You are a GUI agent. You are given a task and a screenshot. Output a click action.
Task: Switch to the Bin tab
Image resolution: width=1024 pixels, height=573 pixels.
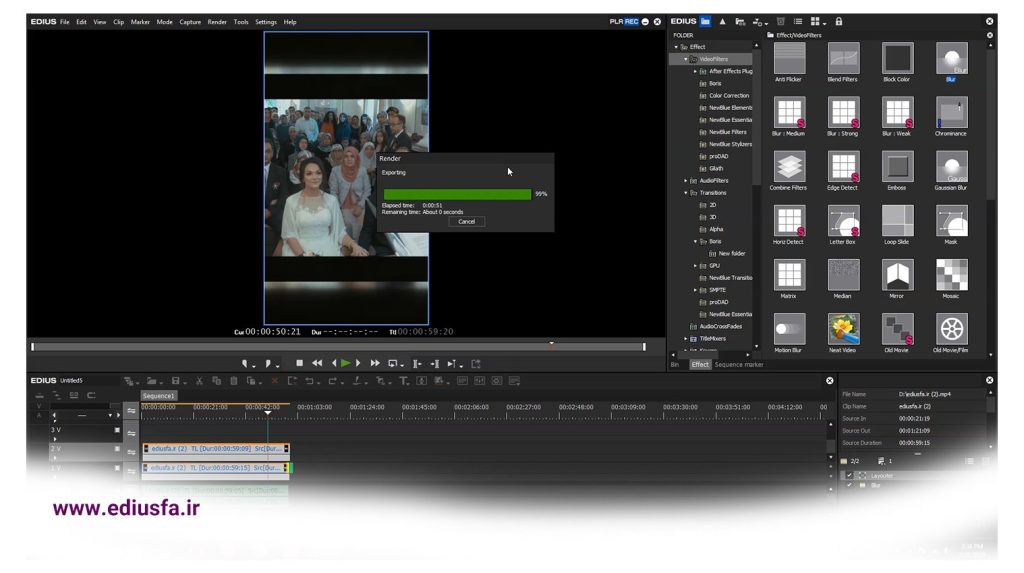675,365
